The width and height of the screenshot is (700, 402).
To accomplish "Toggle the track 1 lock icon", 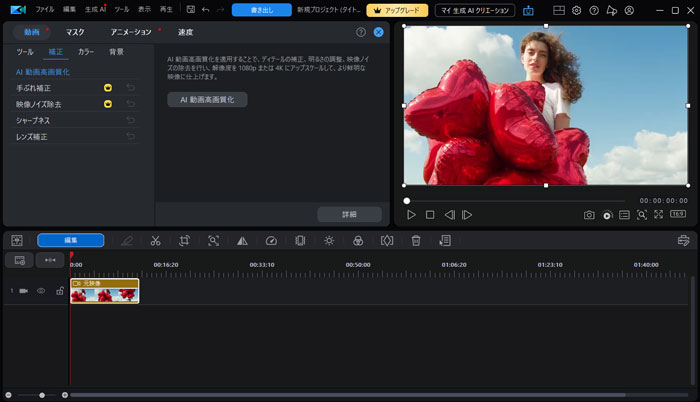I will coord(60,291).
